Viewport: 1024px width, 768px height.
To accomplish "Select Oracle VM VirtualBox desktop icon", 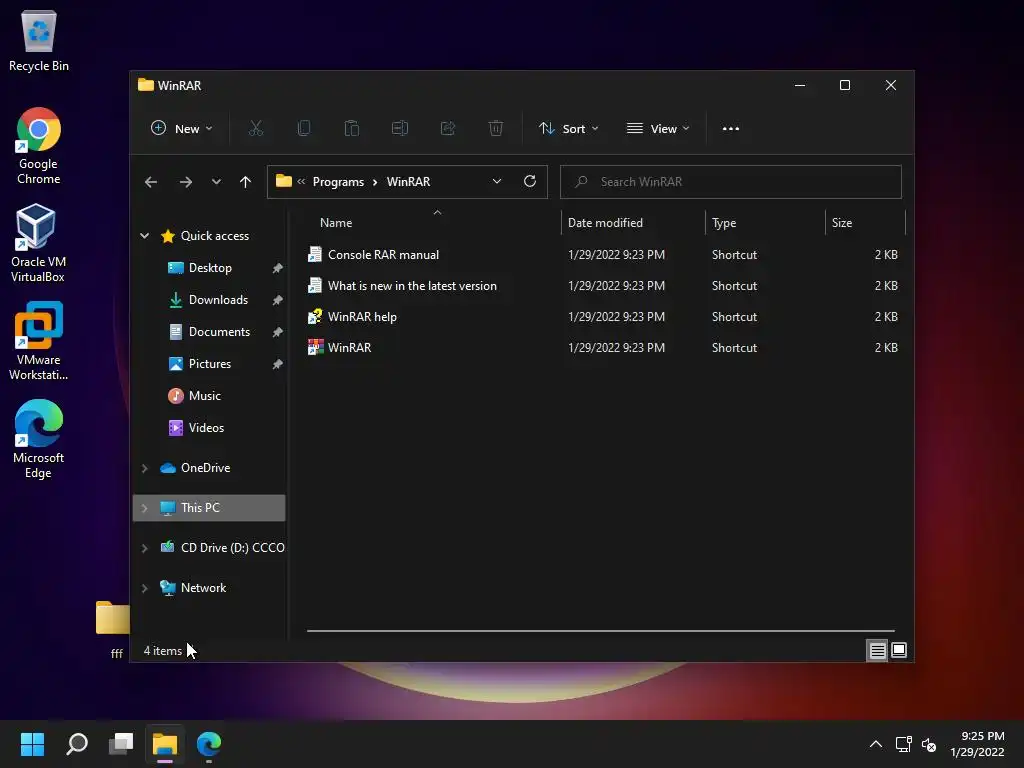I will pyautogui.click(x=38, y=243).
